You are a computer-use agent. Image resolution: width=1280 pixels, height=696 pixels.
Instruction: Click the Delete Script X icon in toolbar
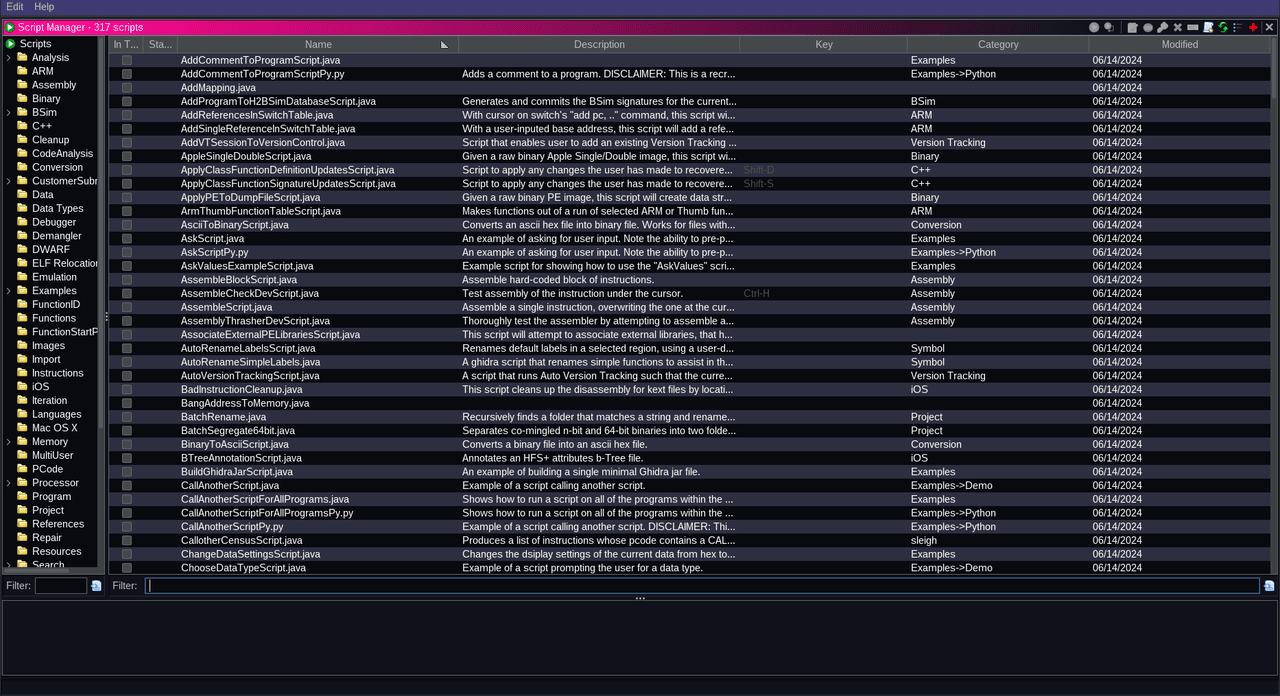pyautogui.click(x=1178, y=28)
